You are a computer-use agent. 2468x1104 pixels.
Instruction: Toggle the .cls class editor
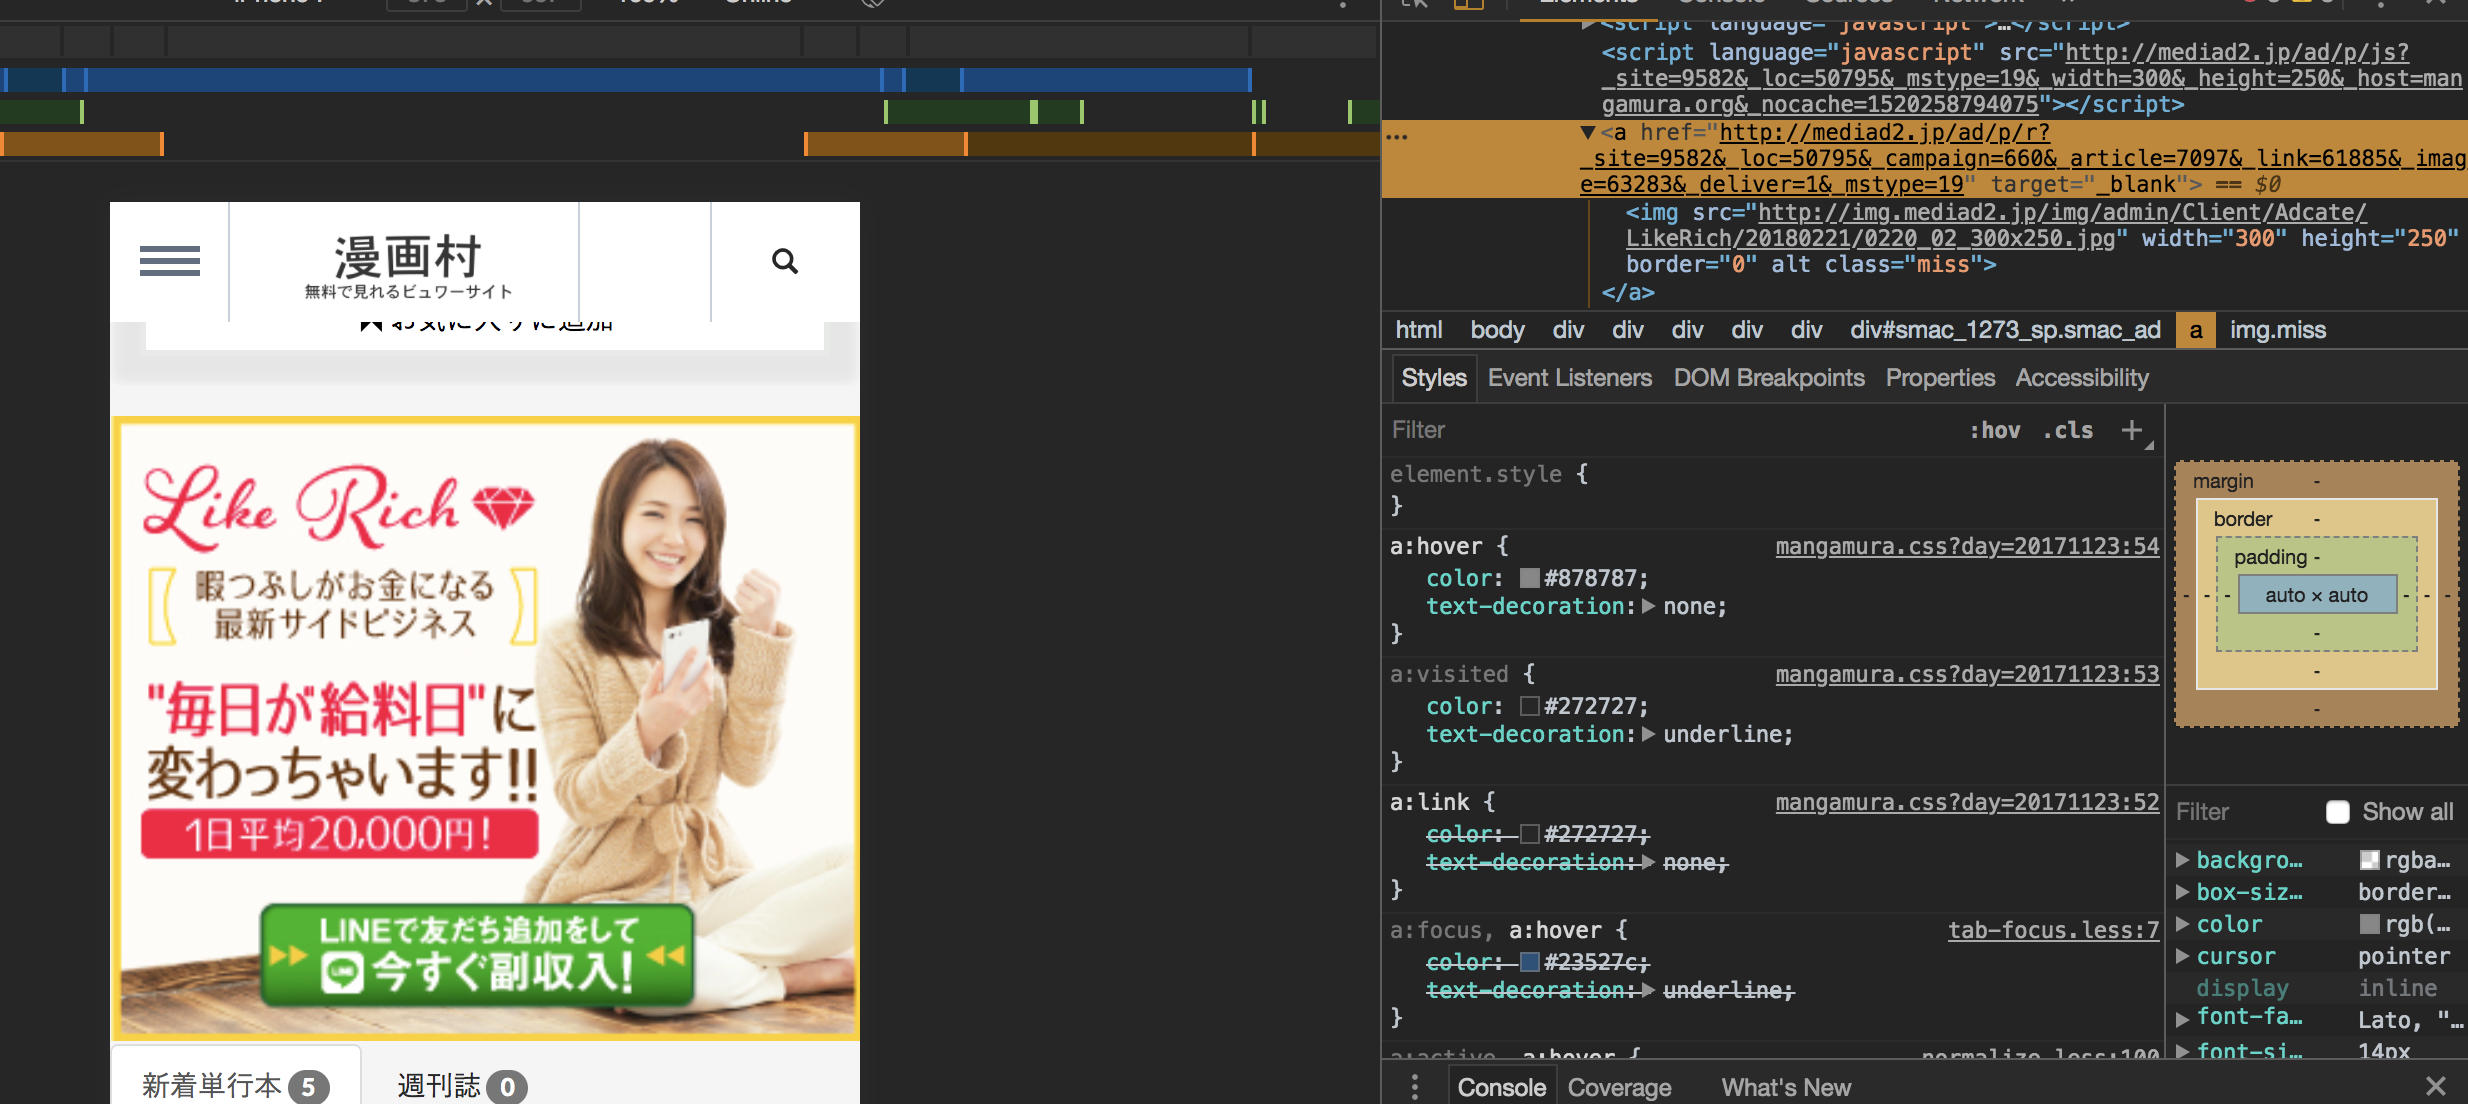pos(2068,430)
